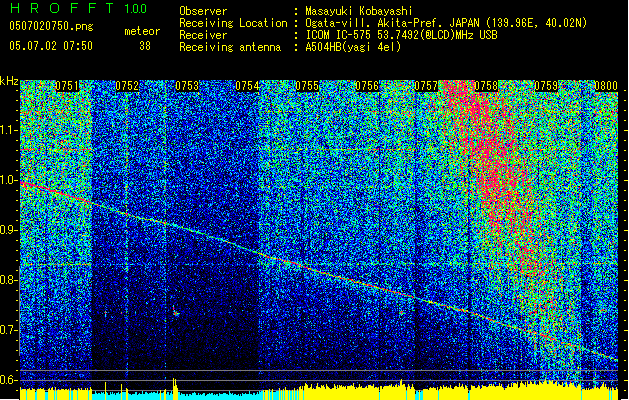Click the 0754 time marker

click(247, 86)
